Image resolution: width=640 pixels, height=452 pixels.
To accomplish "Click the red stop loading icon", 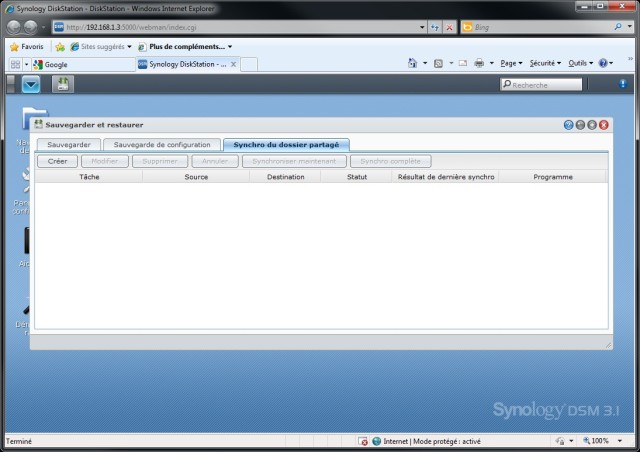I will point(449,27).
